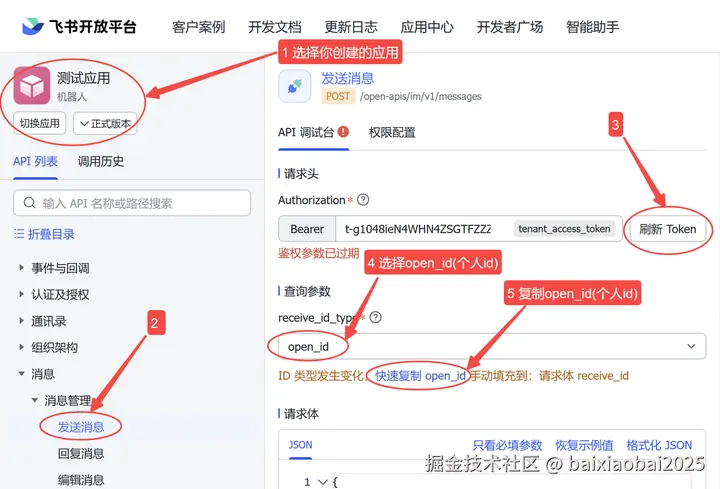Switch to the 权限配置 tab
This screenshot has height=489, width=720.
point(392,133)
